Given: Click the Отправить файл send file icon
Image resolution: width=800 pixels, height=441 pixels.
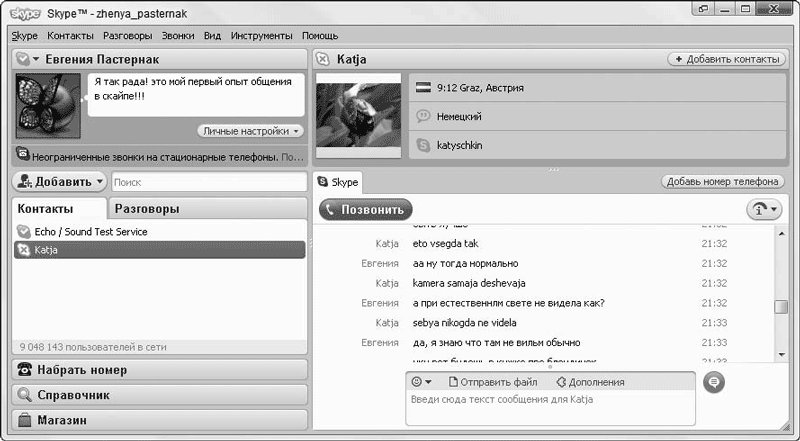Looking at the screenshot, I should pyautogui.click(x=454, y=382).
